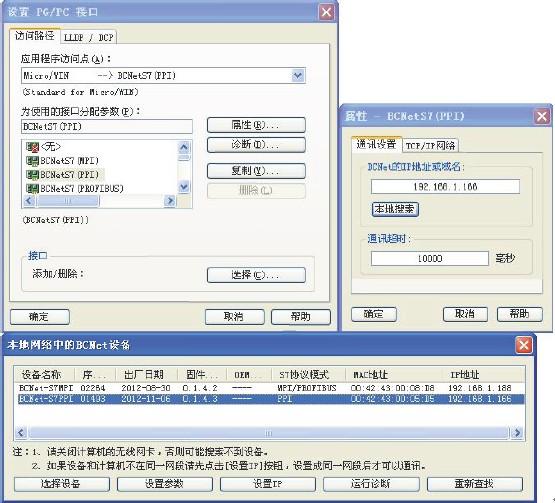This screenshot has height=503, width=555.
Task: Click the communication timeout 10000 field
Action: coord(430,258)
